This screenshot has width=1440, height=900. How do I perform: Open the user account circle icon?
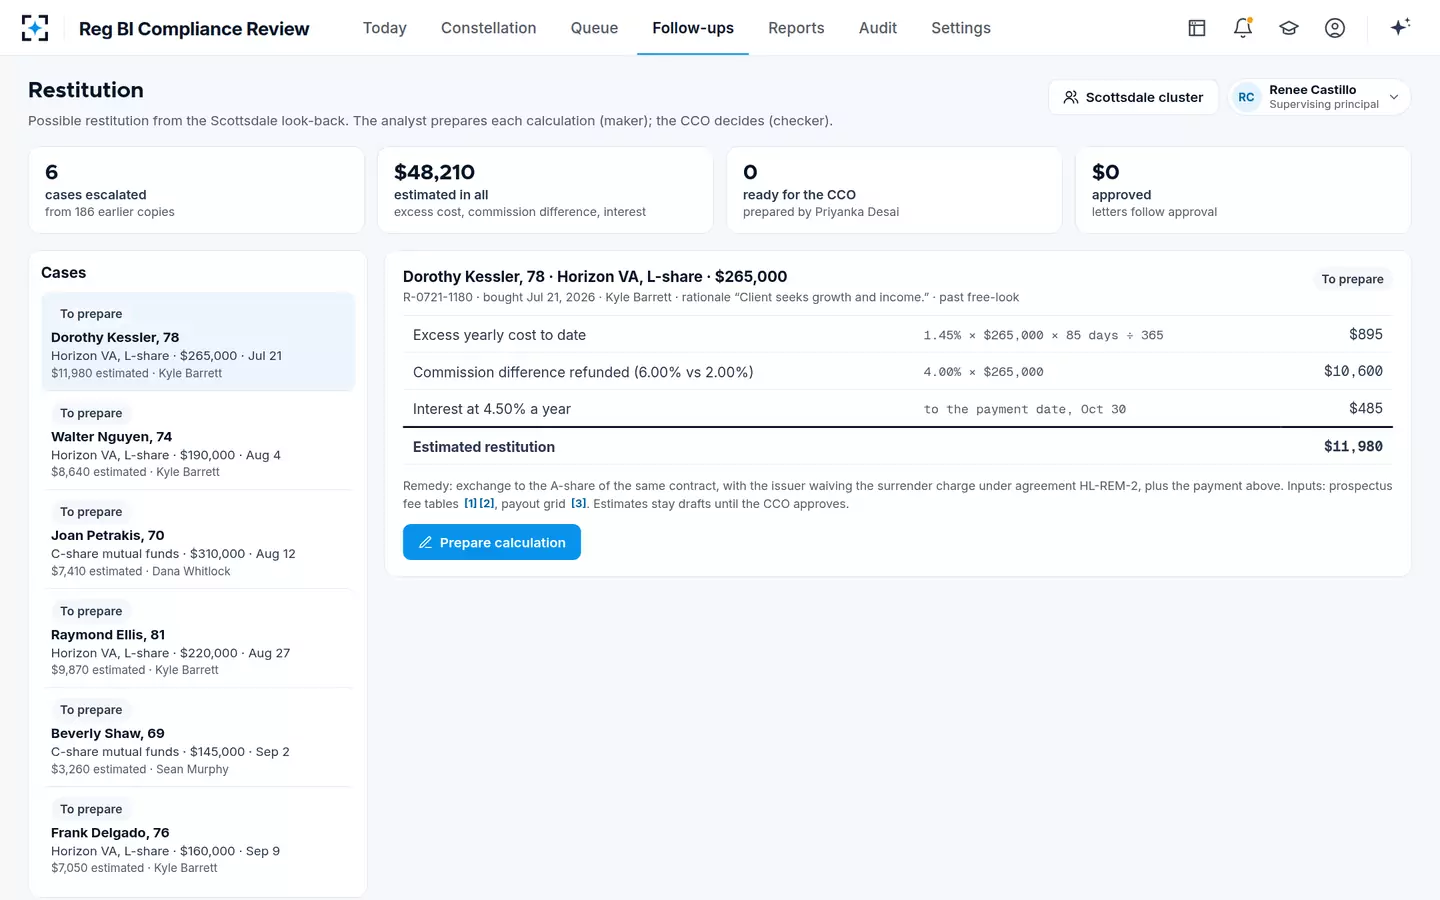(1335, 28)
